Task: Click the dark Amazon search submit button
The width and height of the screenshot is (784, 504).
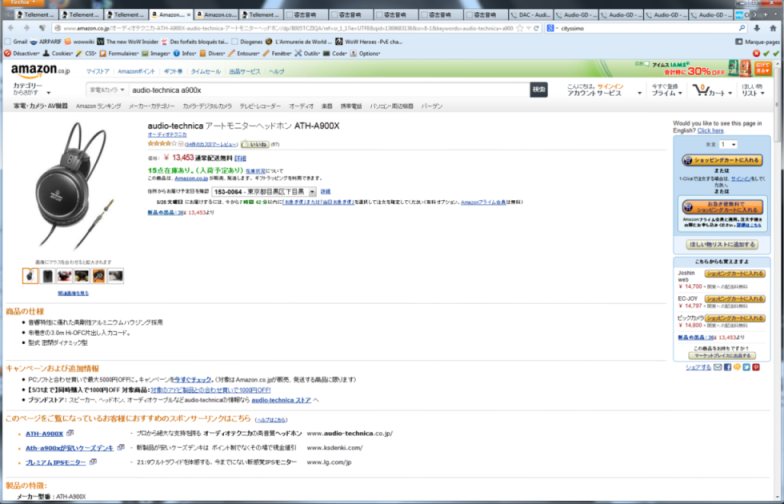Action: pos(538,90)
